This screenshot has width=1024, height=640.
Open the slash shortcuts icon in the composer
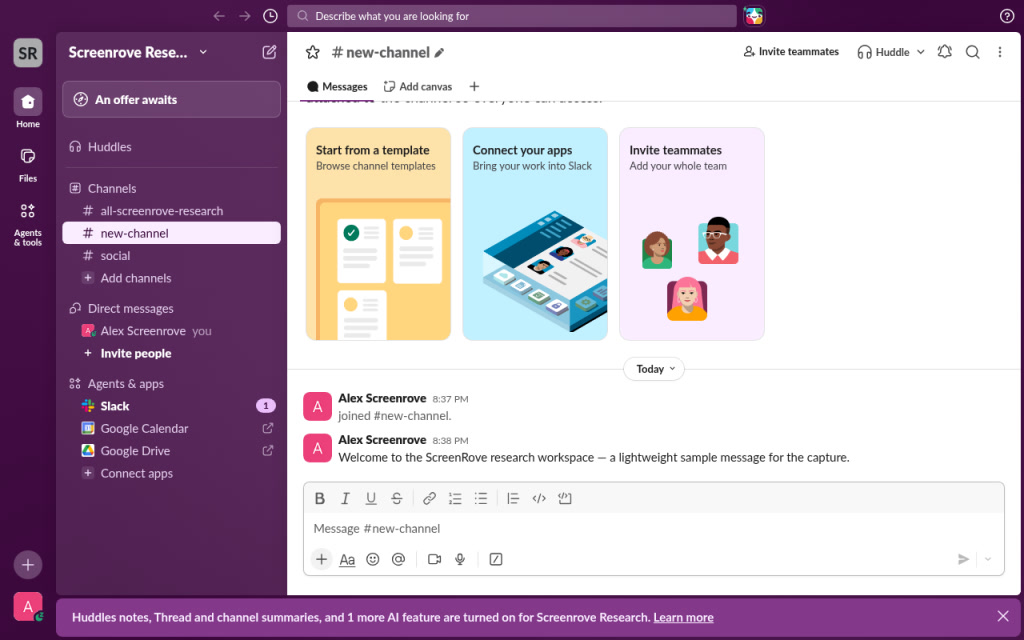point(496,559)
